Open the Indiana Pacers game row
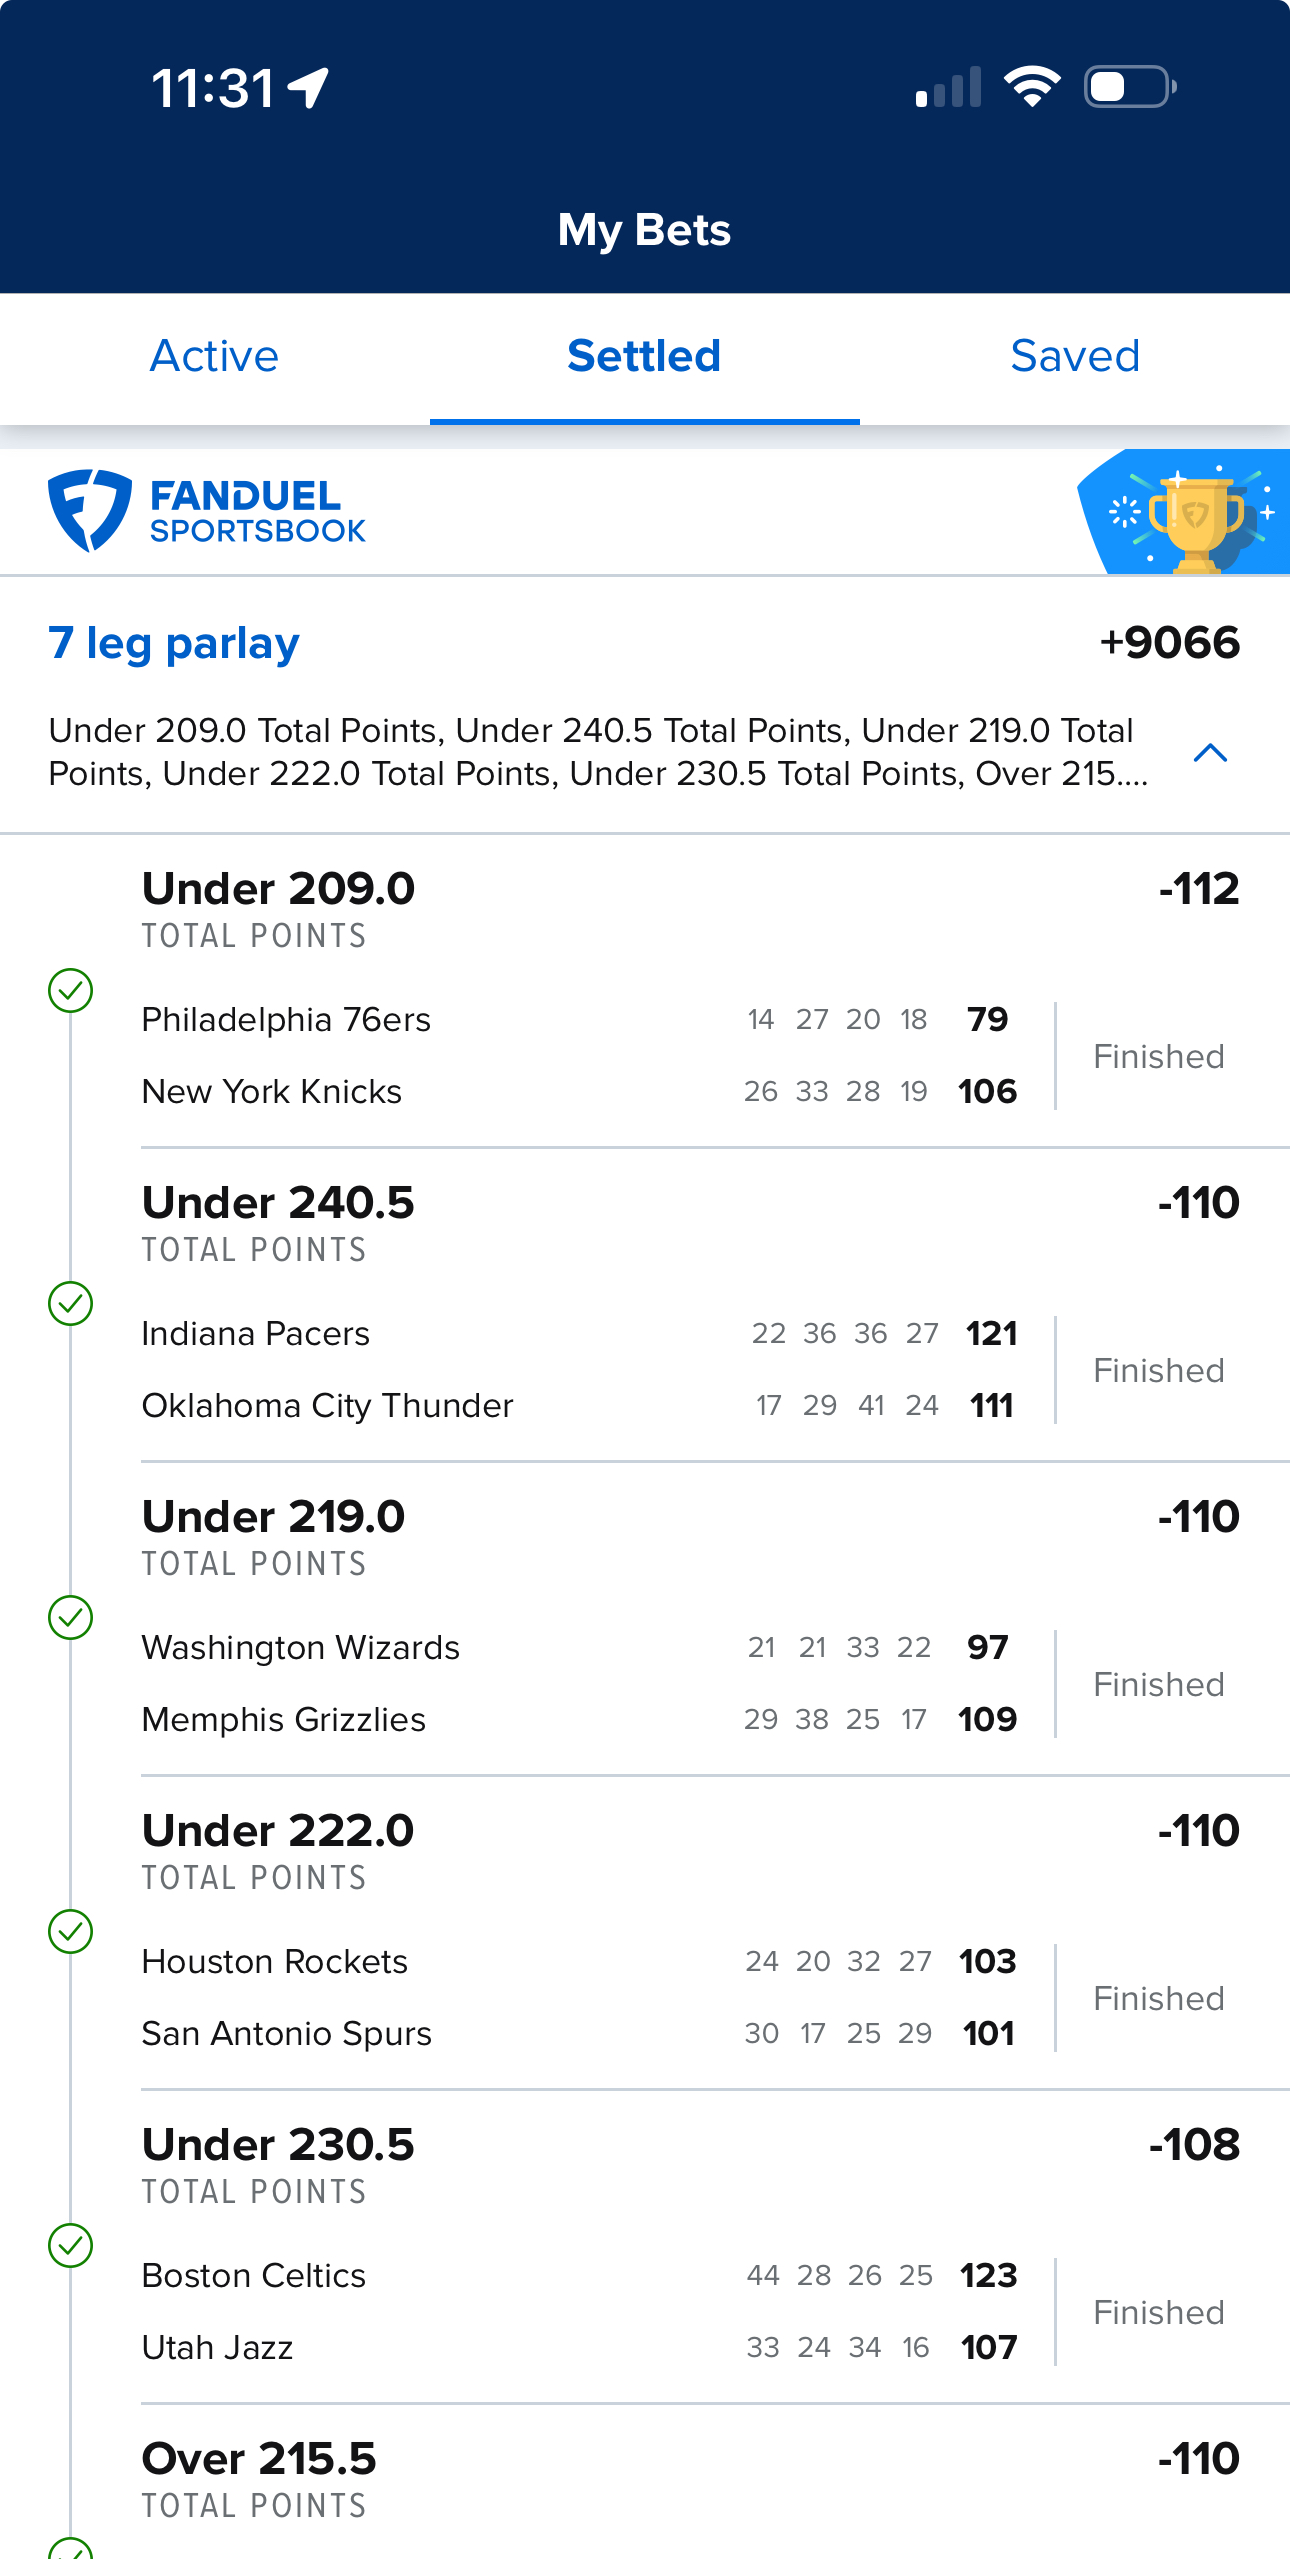Screen dimensions: 1290x2559 (580, 1333)
